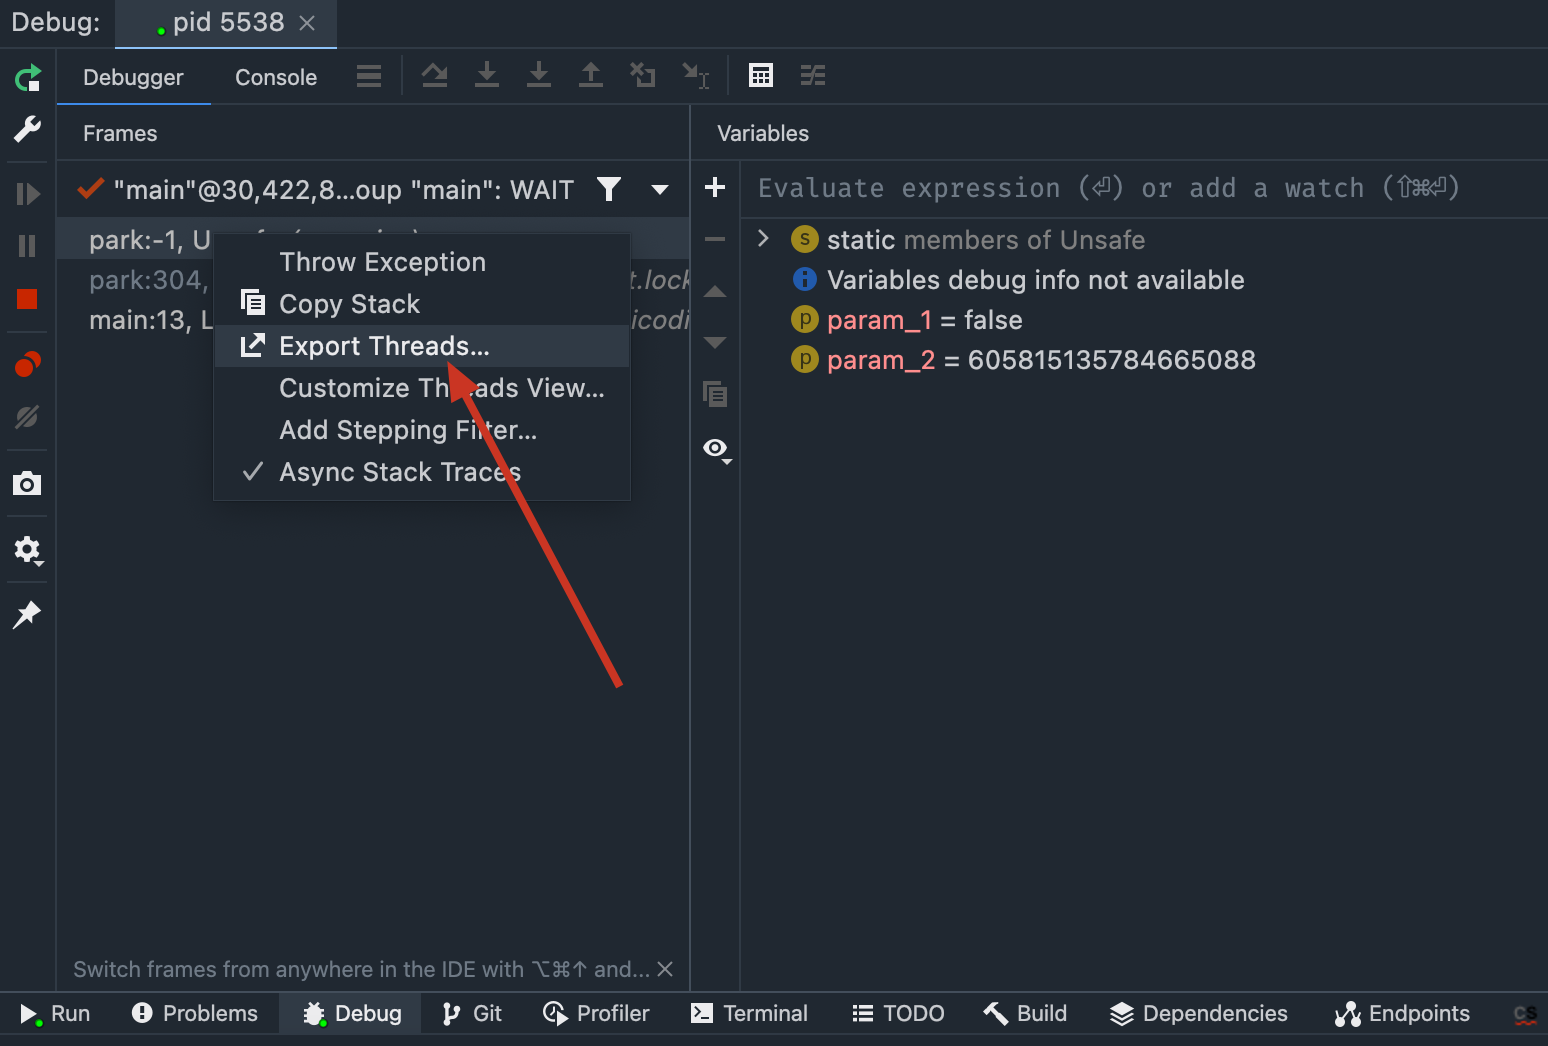1548x1046 pixels.
Task: Open the Profiler tool window
Action: click(597, 1014)
